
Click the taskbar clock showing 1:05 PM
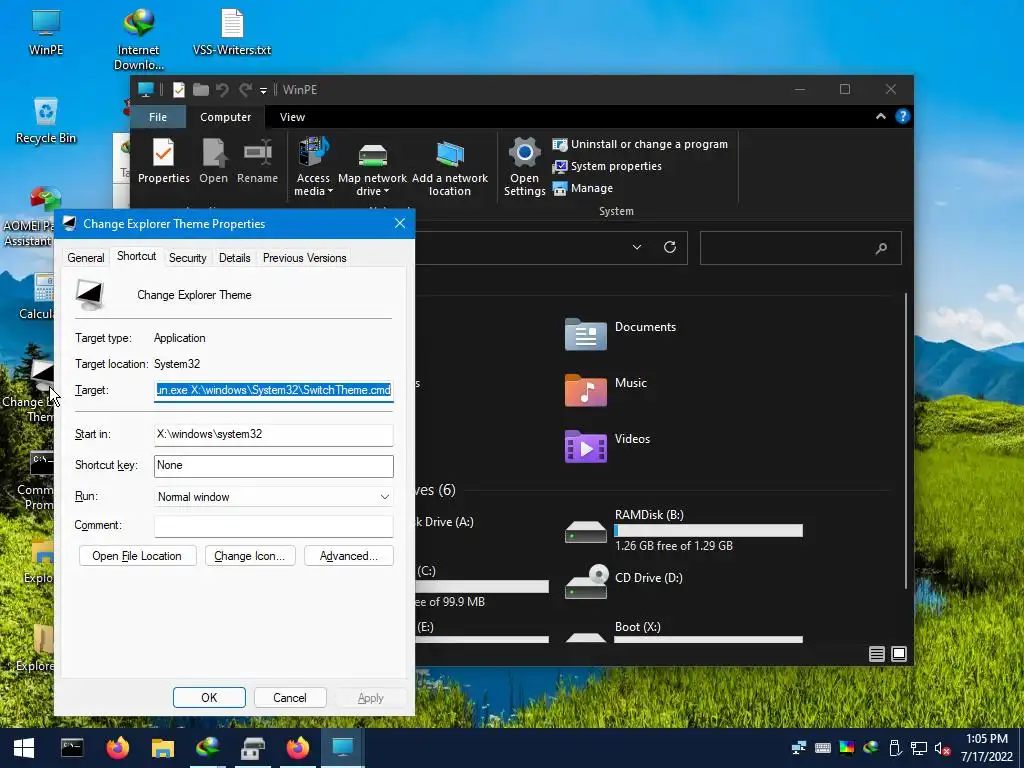point(987,748)
